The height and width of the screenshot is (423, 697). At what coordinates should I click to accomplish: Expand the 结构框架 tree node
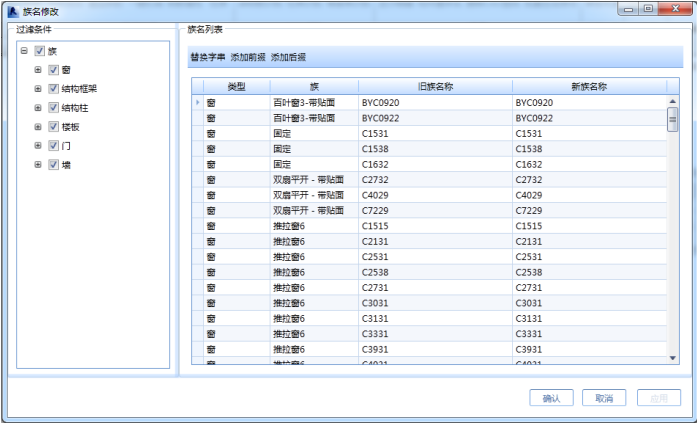click(38, 89)
